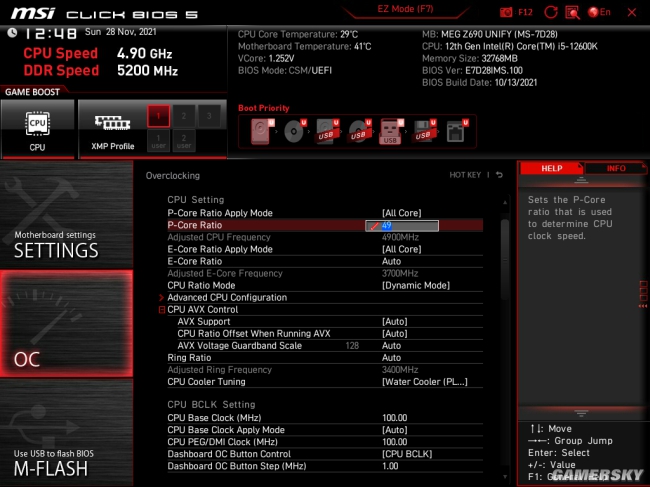Select XMP profile 1

click(158, 116)
